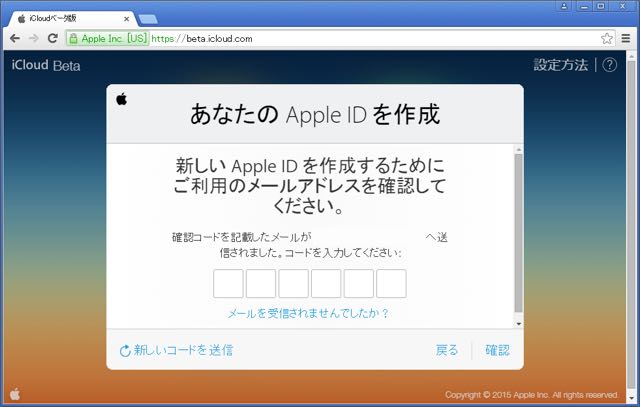
Task: Click the dialog scrollbar down arrow
Action: click(x=519, y=324)
